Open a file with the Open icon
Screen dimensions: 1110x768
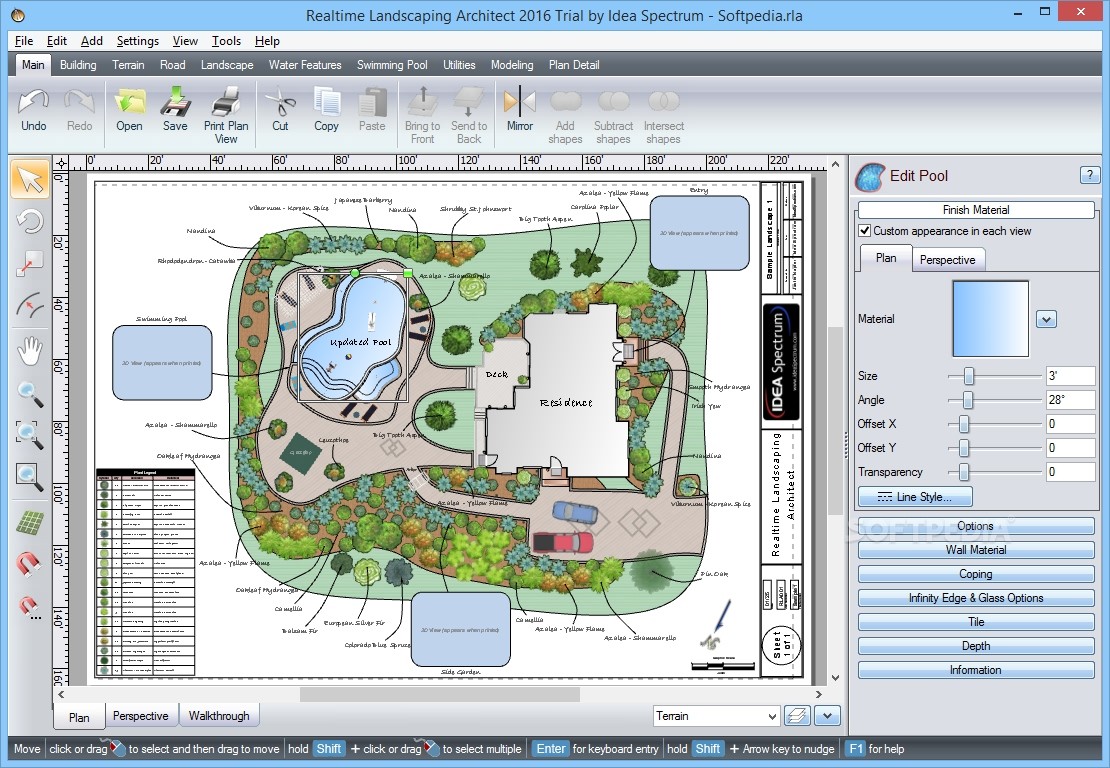point(130,110)
